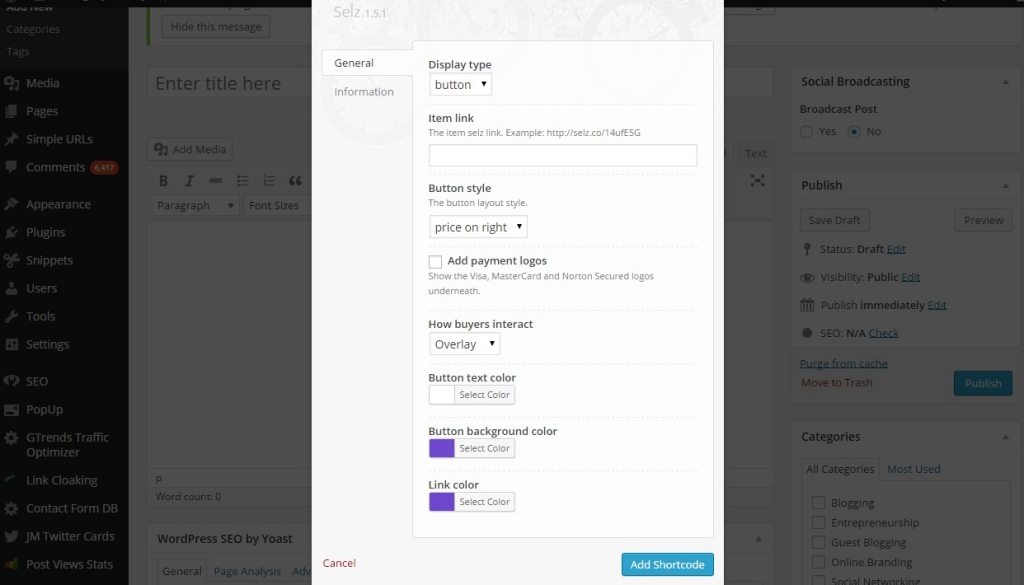Open the SEO sidebar icon
Viewport: 1024px width, 585px height.
pos(11,381)
